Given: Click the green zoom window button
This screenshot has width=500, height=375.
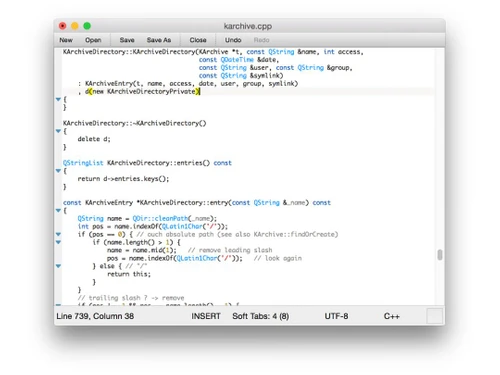Looking at the screenshot, I should 87,26.
